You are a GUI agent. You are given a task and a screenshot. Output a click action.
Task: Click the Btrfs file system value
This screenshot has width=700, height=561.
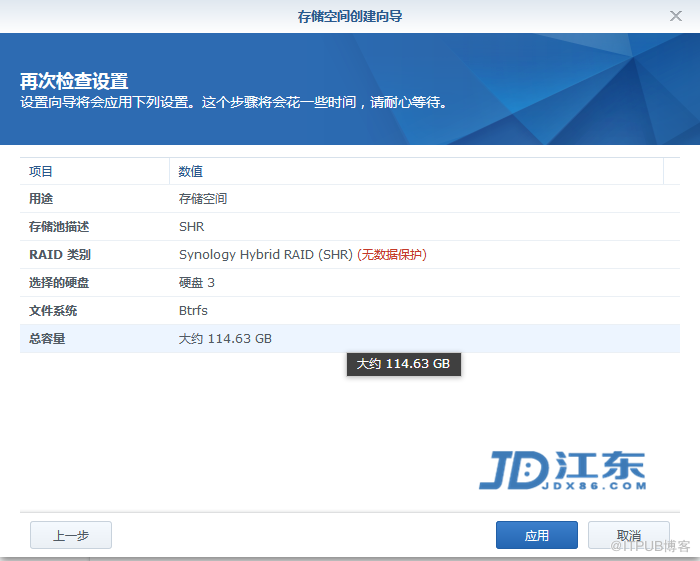pyautogui.click(x=193, y=311)
